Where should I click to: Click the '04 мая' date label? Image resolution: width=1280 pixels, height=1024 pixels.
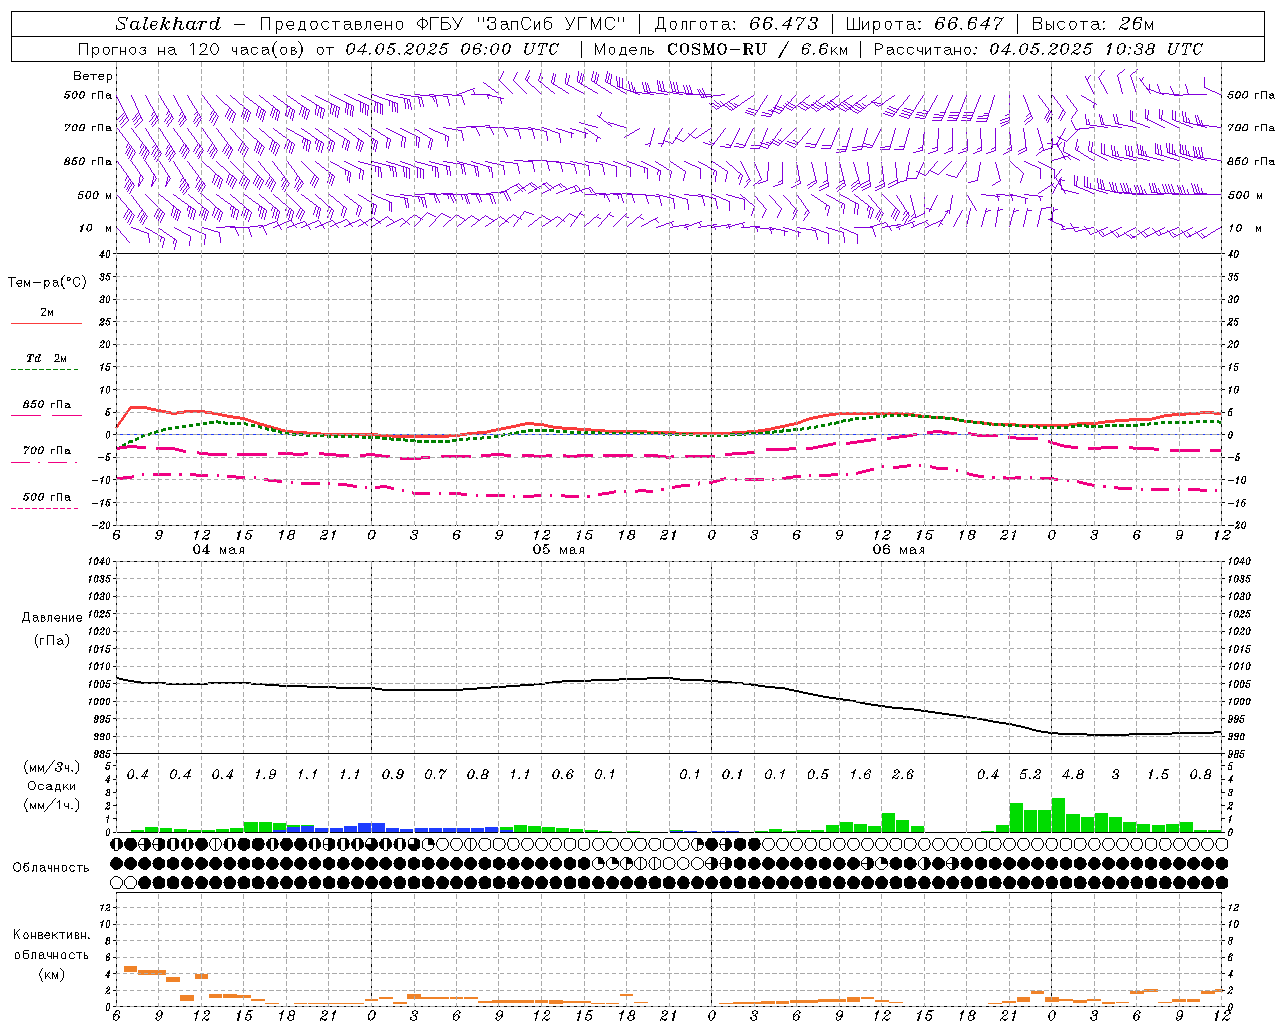(218, 550)
